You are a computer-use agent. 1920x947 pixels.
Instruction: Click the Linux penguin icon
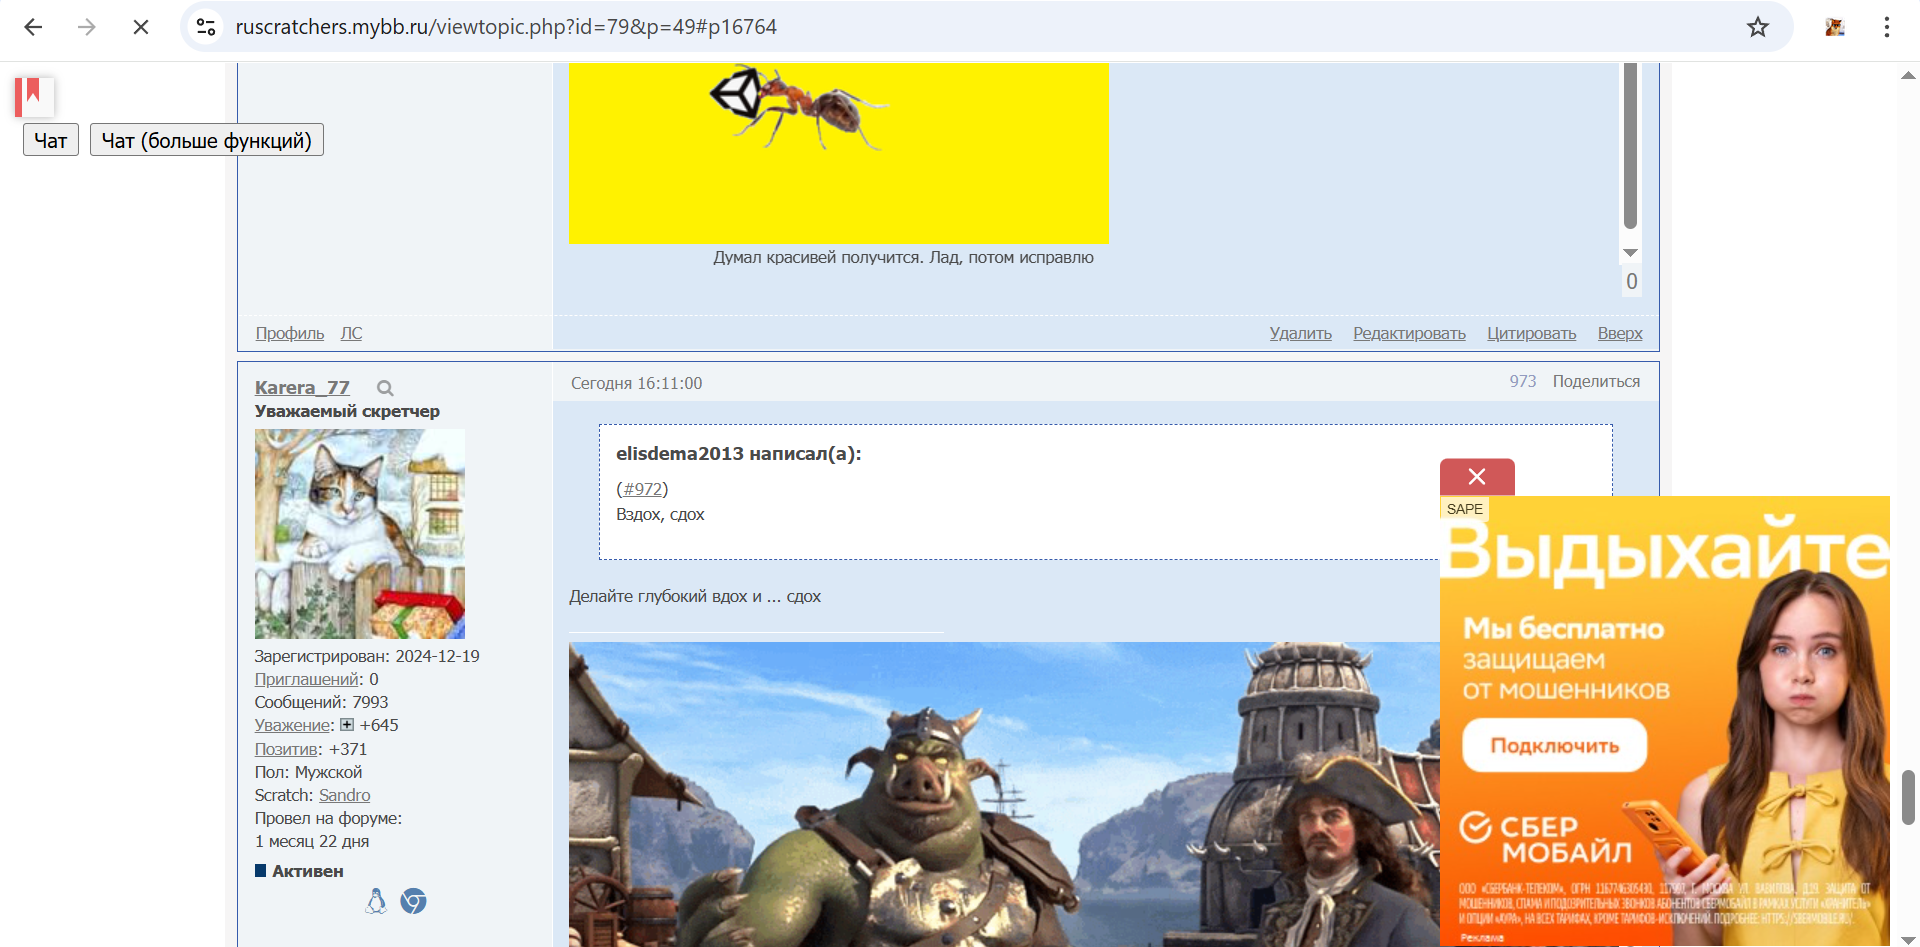(376, 901)
